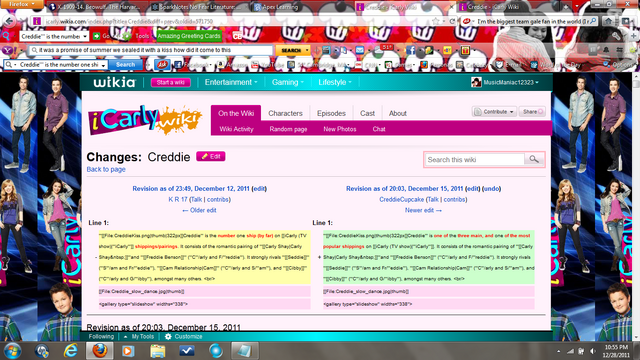
Task: Open Windows Media Player from the taskbar
Action: pyautogui.click(x=128, y=351)
